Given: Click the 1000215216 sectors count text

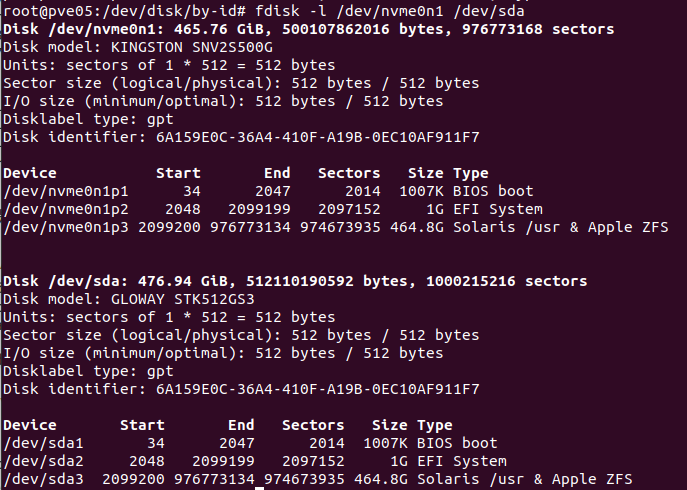Looking at the screenshot, I should (x=506, y=281).
